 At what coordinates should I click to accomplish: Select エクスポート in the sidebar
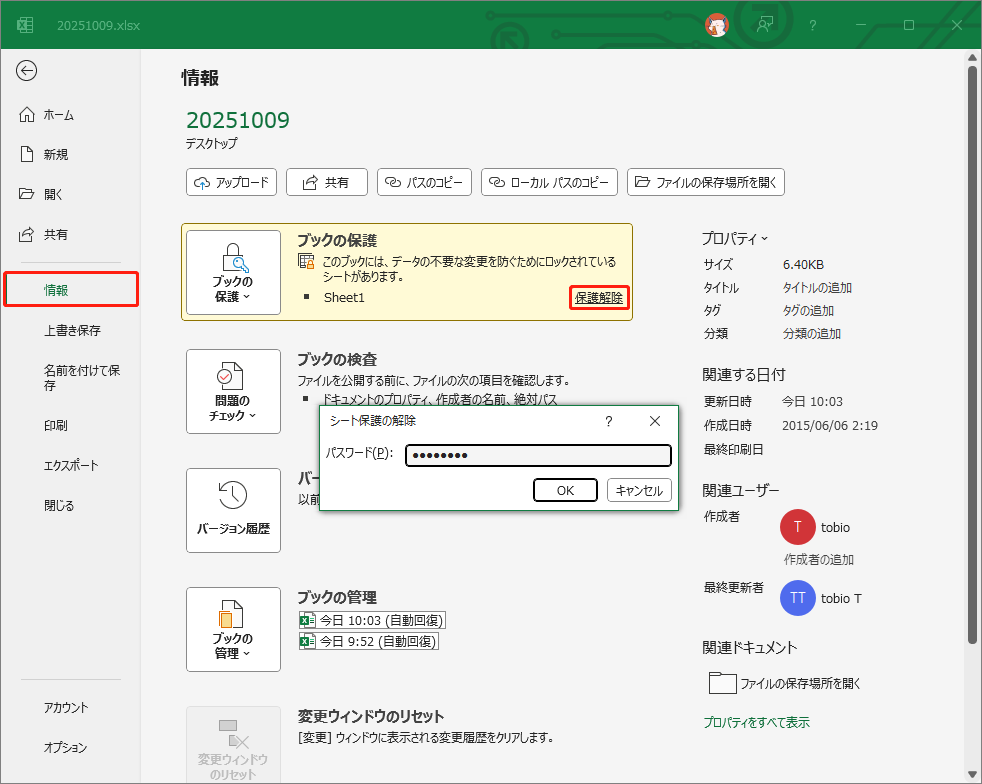71,465
